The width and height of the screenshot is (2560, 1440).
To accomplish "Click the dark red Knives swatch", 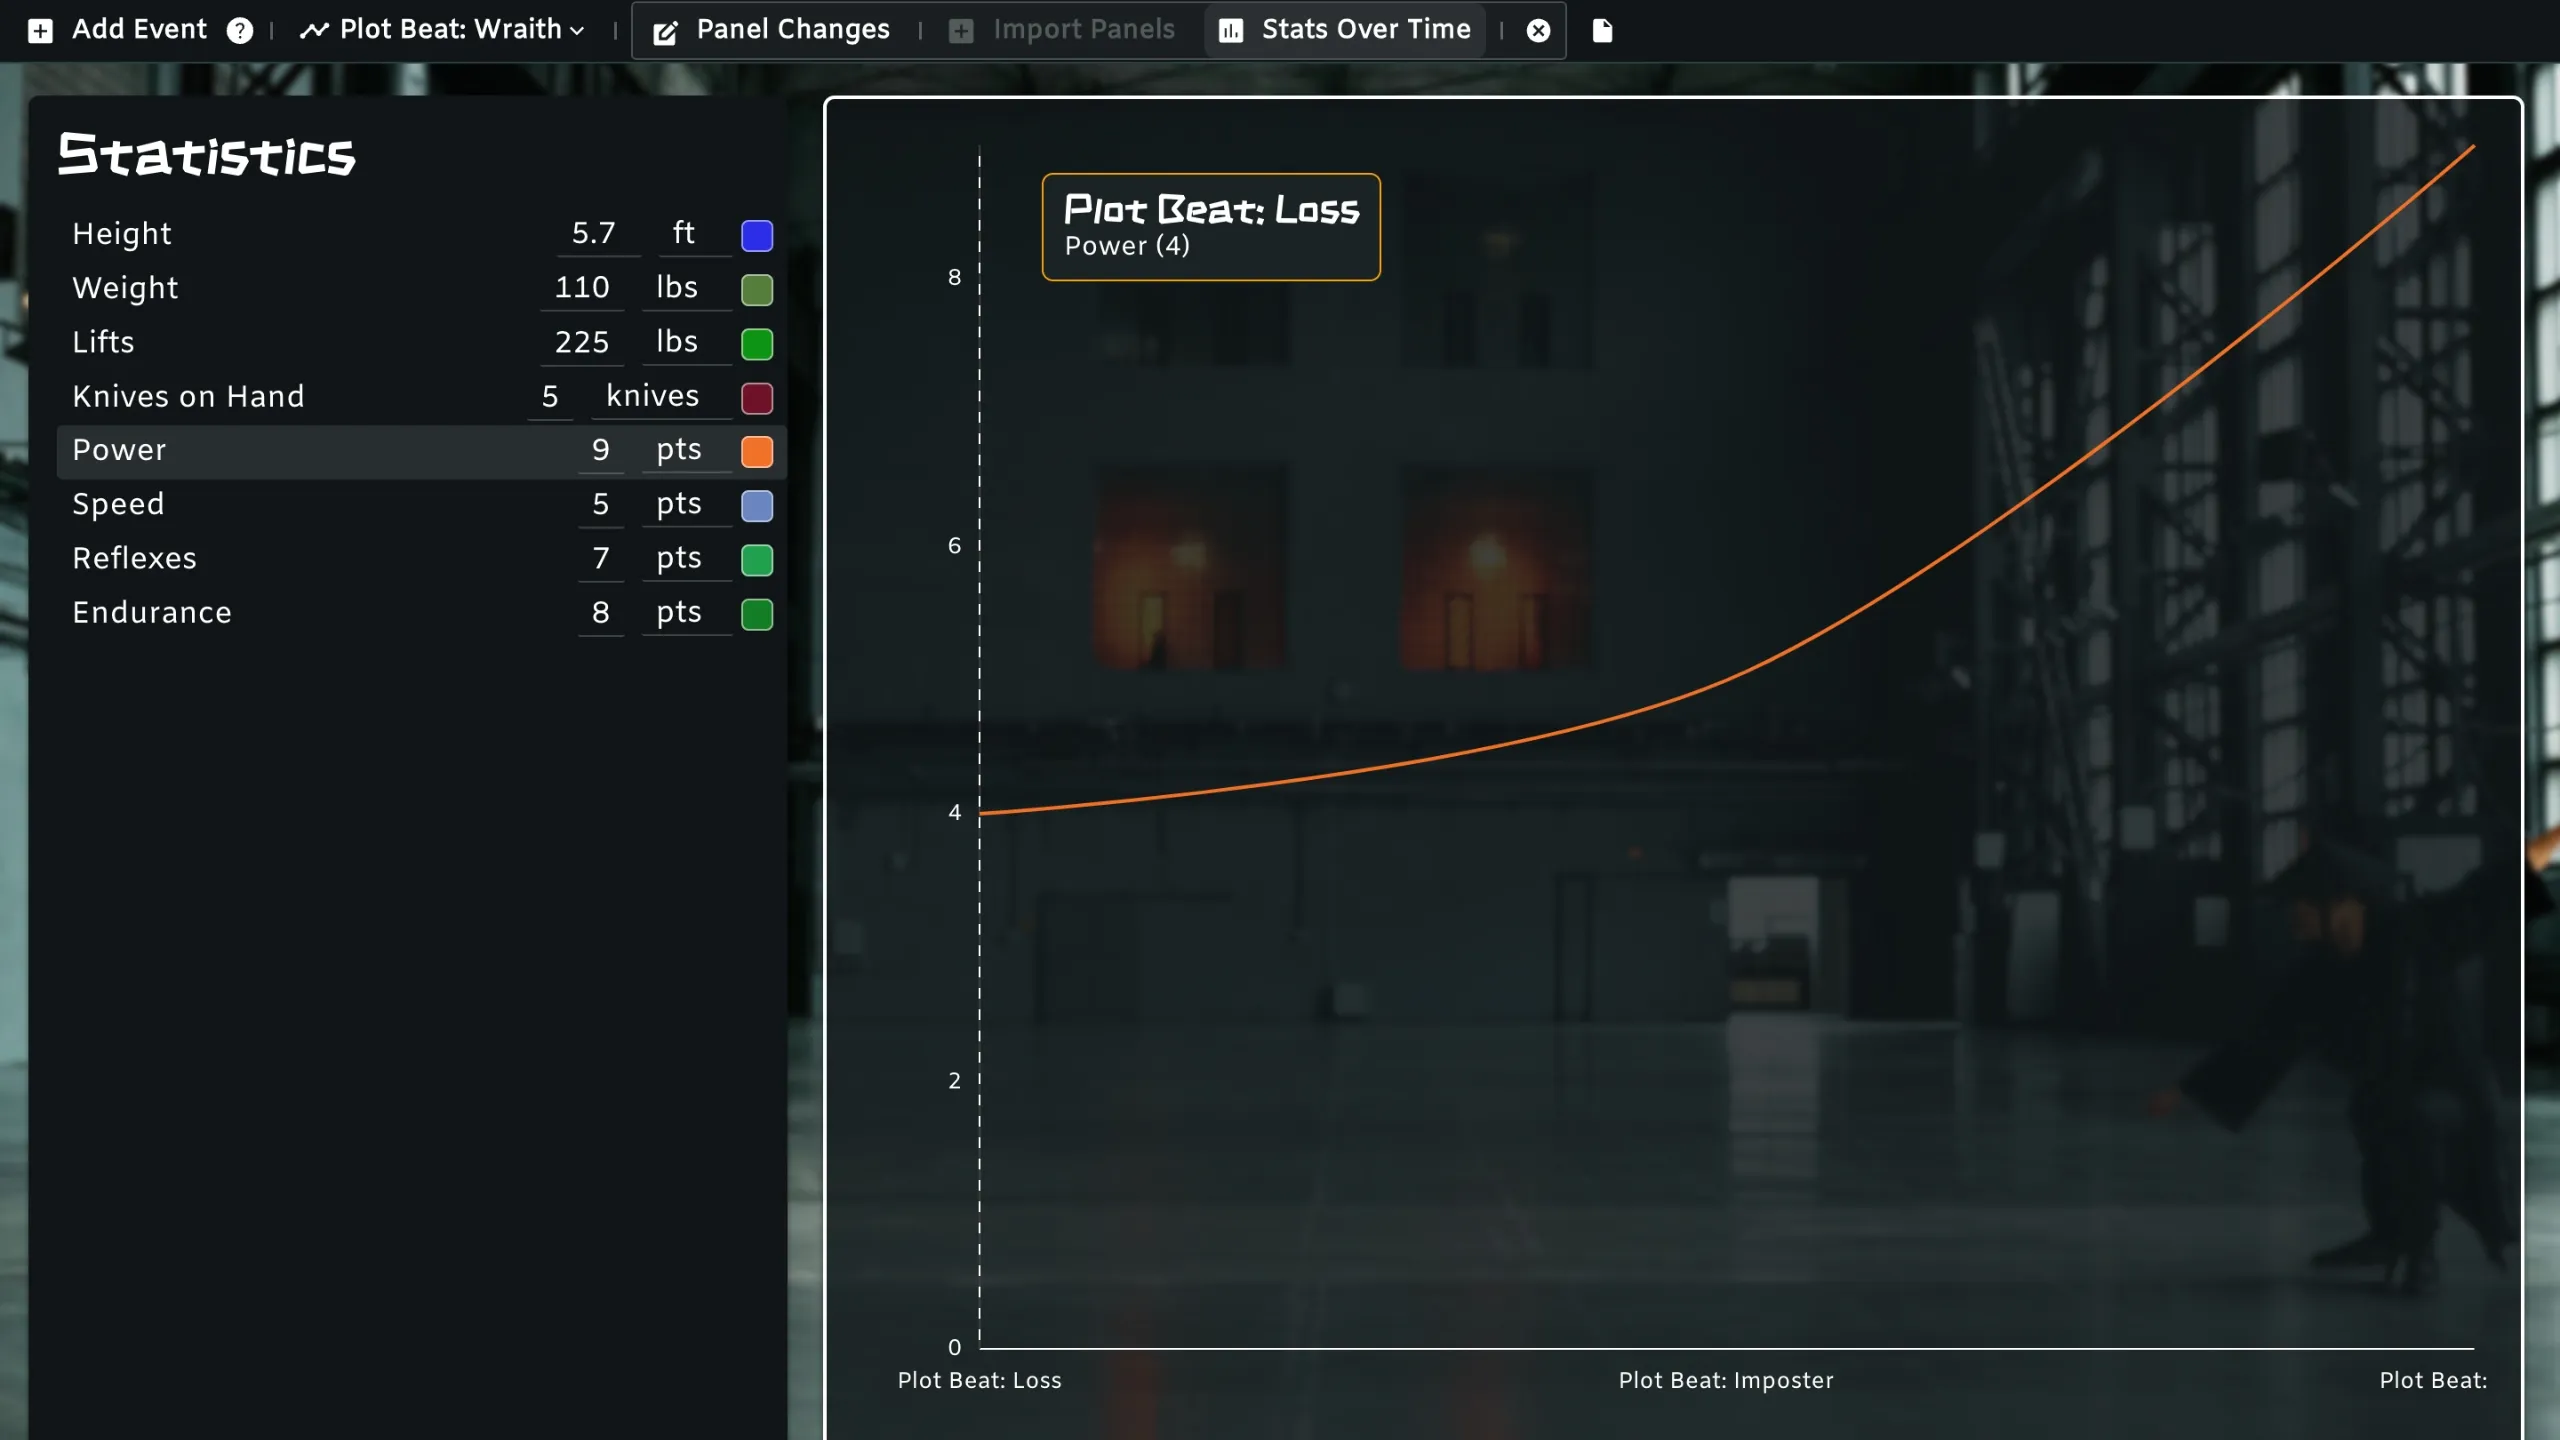I will (x=757, y=397).
